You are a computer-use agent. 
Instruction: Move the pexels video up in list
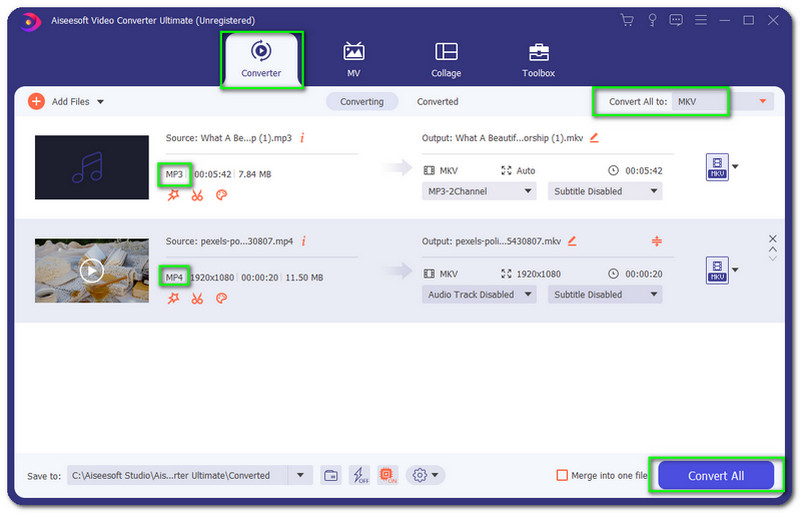772,250
